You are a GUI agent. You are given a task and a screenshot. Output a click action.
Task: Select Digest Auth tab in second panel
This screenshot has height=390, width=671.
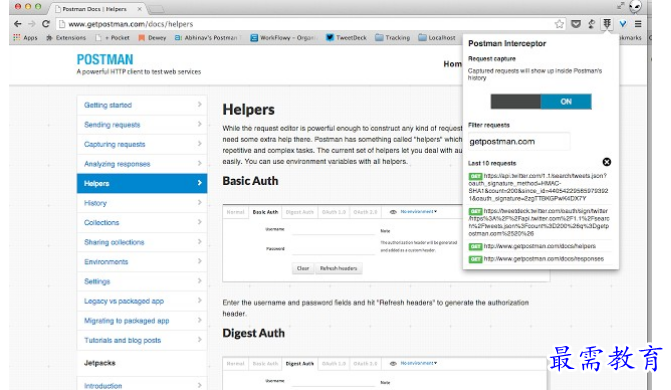click(x=300, y=363)
